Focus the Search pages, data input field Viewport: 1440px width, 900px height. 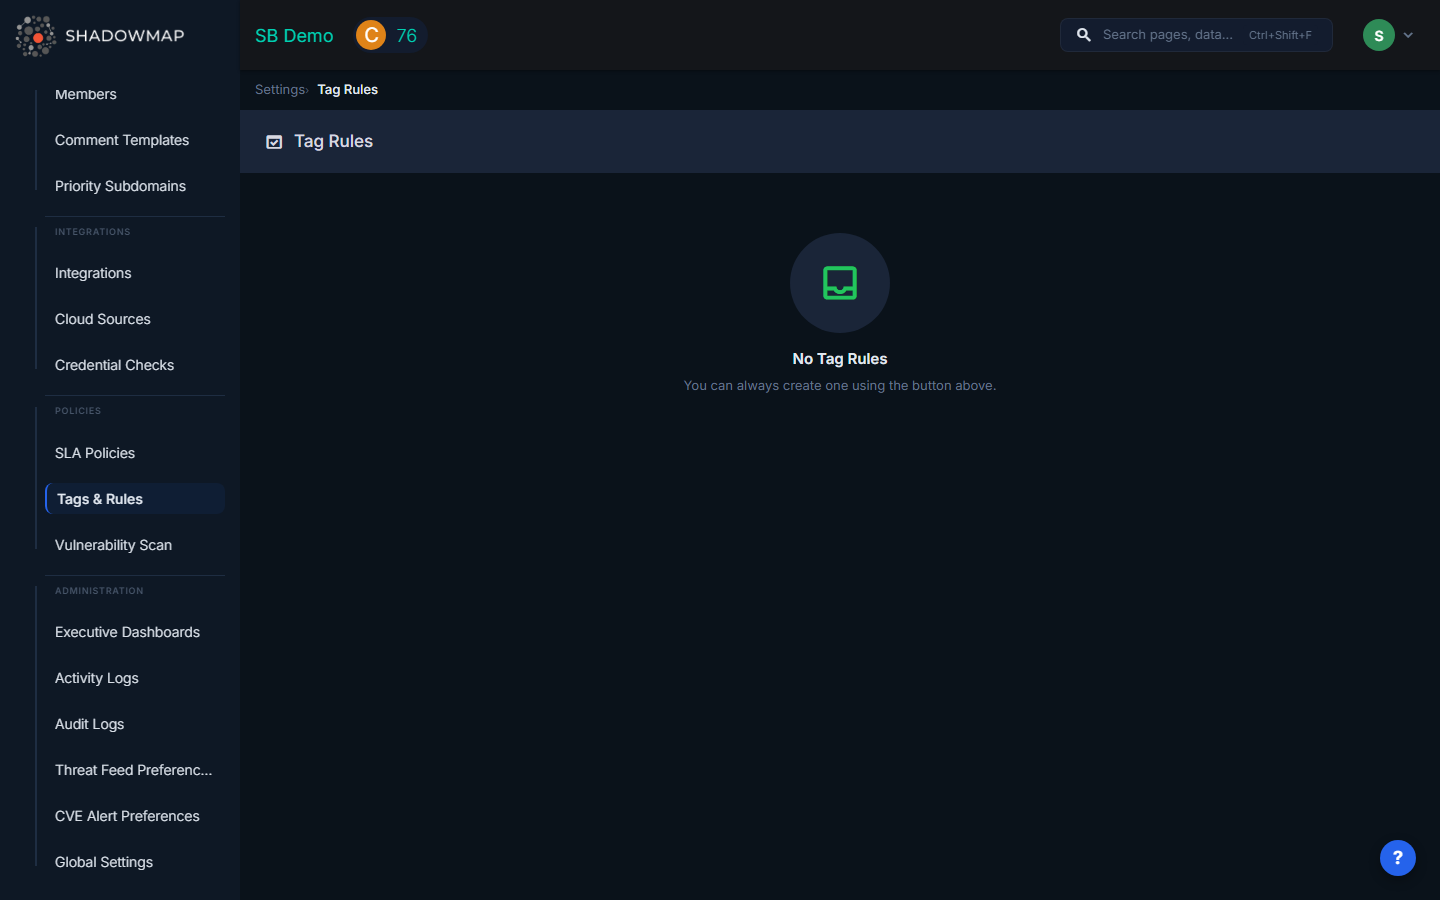point(1167,35)
